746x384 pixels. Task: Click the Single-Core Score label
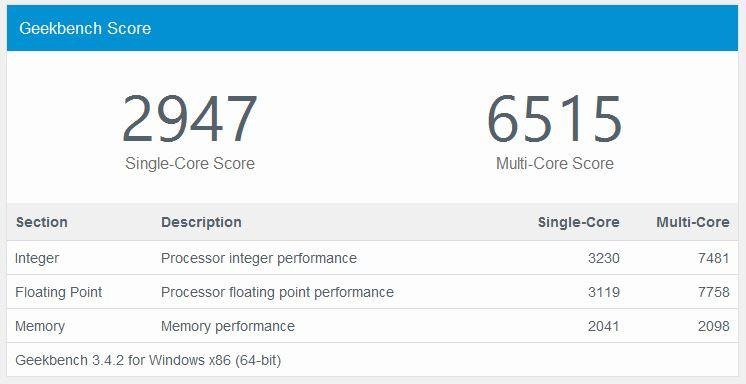(x=190, y=164)
